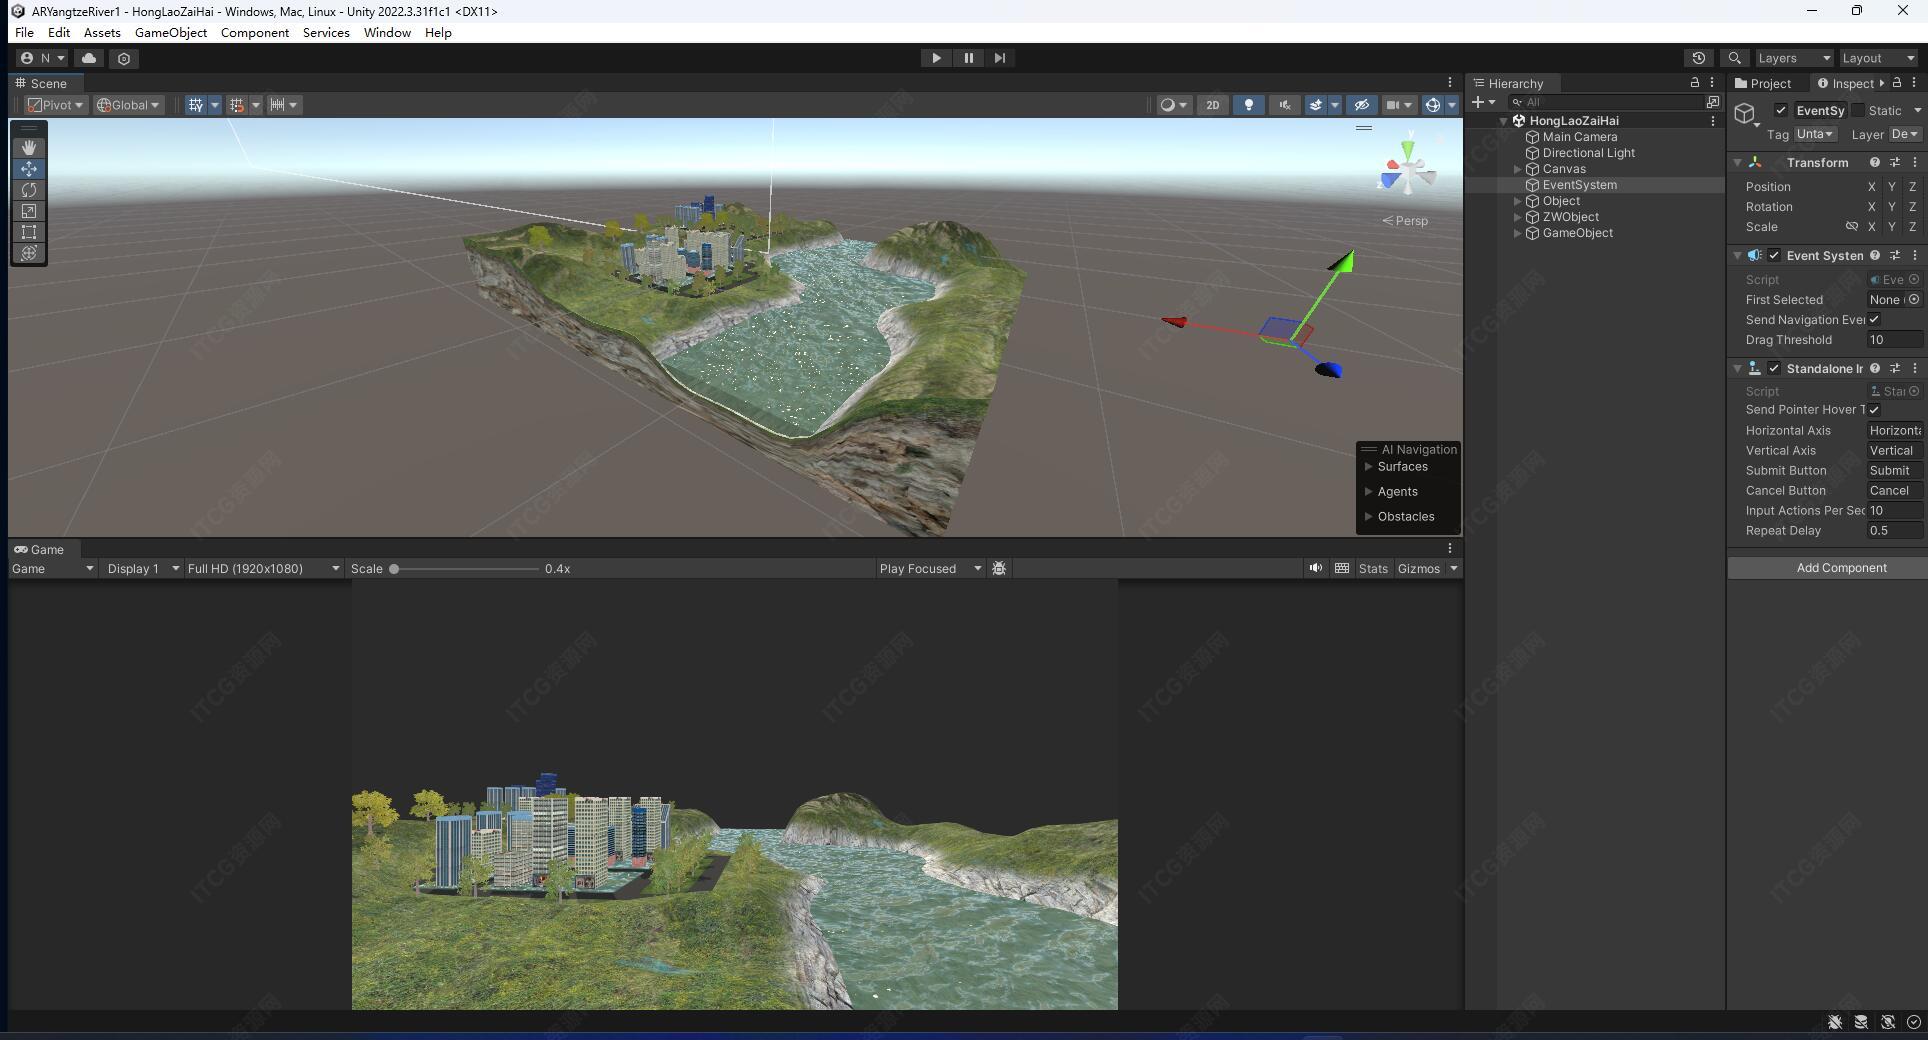Screen dimensions: 1928x1040
Task: Switch to the Project tab
Action: (x=1764, y=84)
